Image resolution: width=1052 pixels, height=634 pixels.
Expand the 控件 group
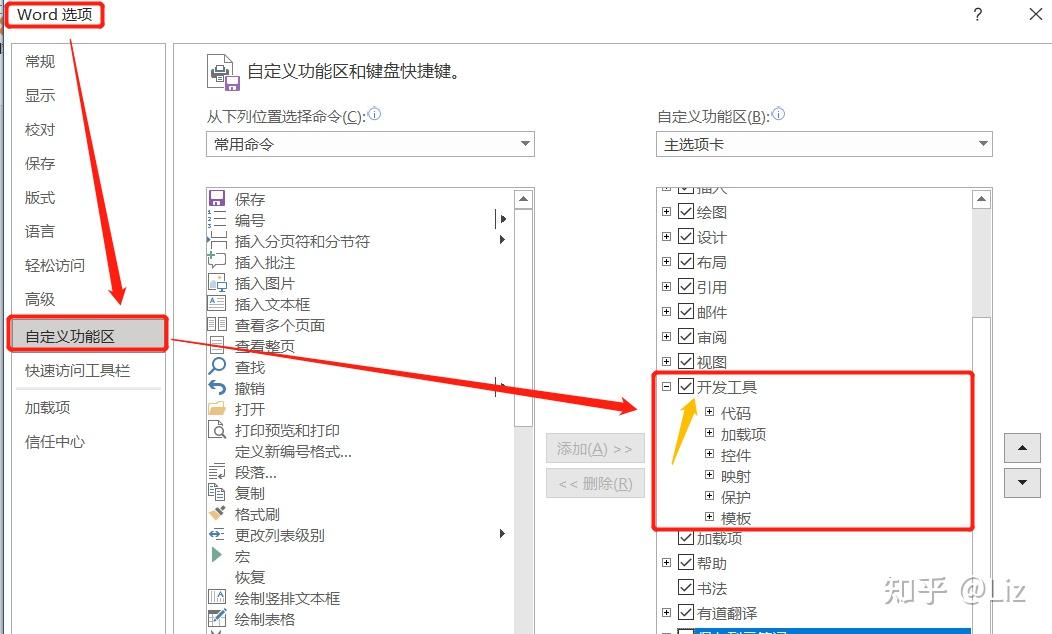click(709, 454)
